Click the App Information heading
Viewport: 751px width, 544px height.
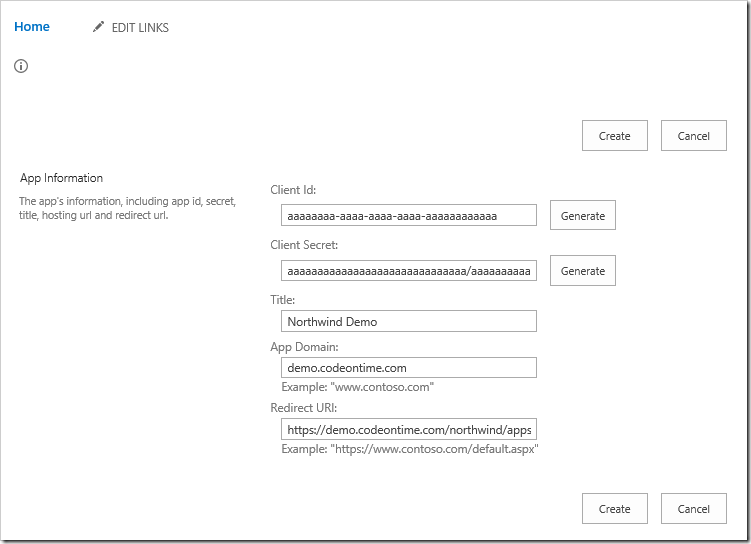point(61,178)
